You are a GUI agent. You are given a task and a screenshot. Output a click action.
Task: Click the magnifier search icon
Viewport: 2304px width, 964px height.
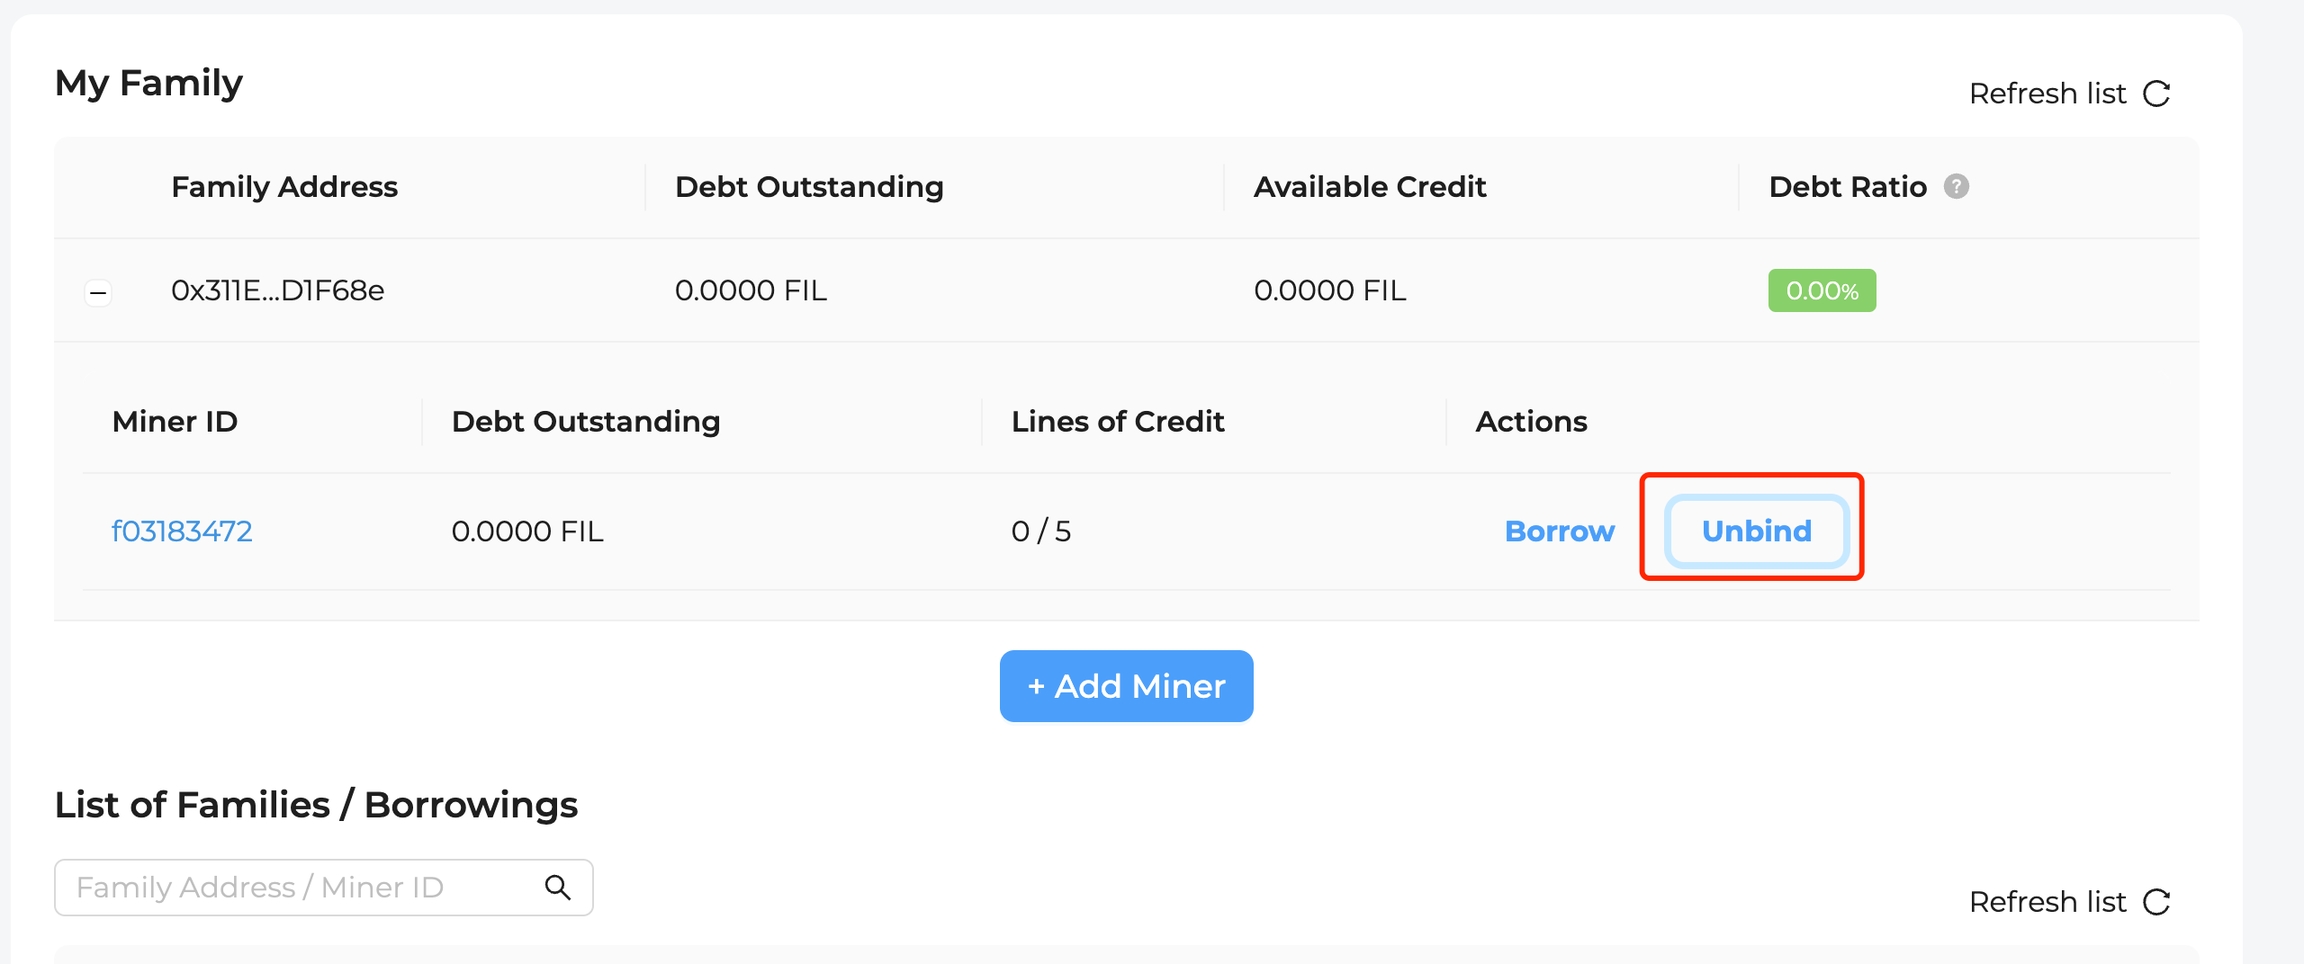point(557,887)
